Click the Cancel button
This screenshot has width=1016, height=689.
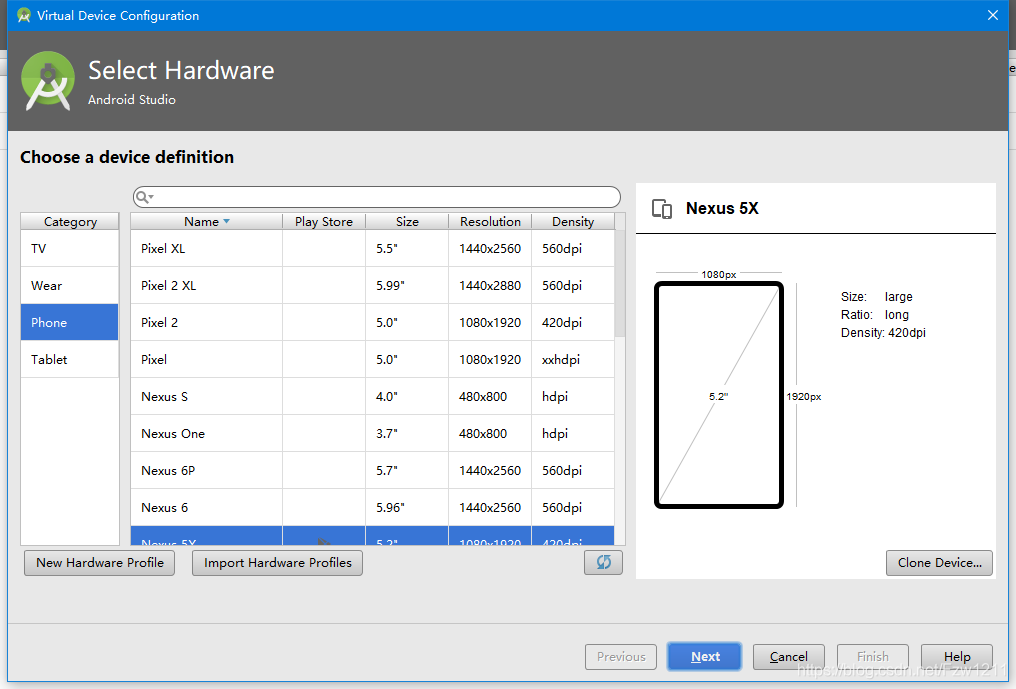point(789,657)
